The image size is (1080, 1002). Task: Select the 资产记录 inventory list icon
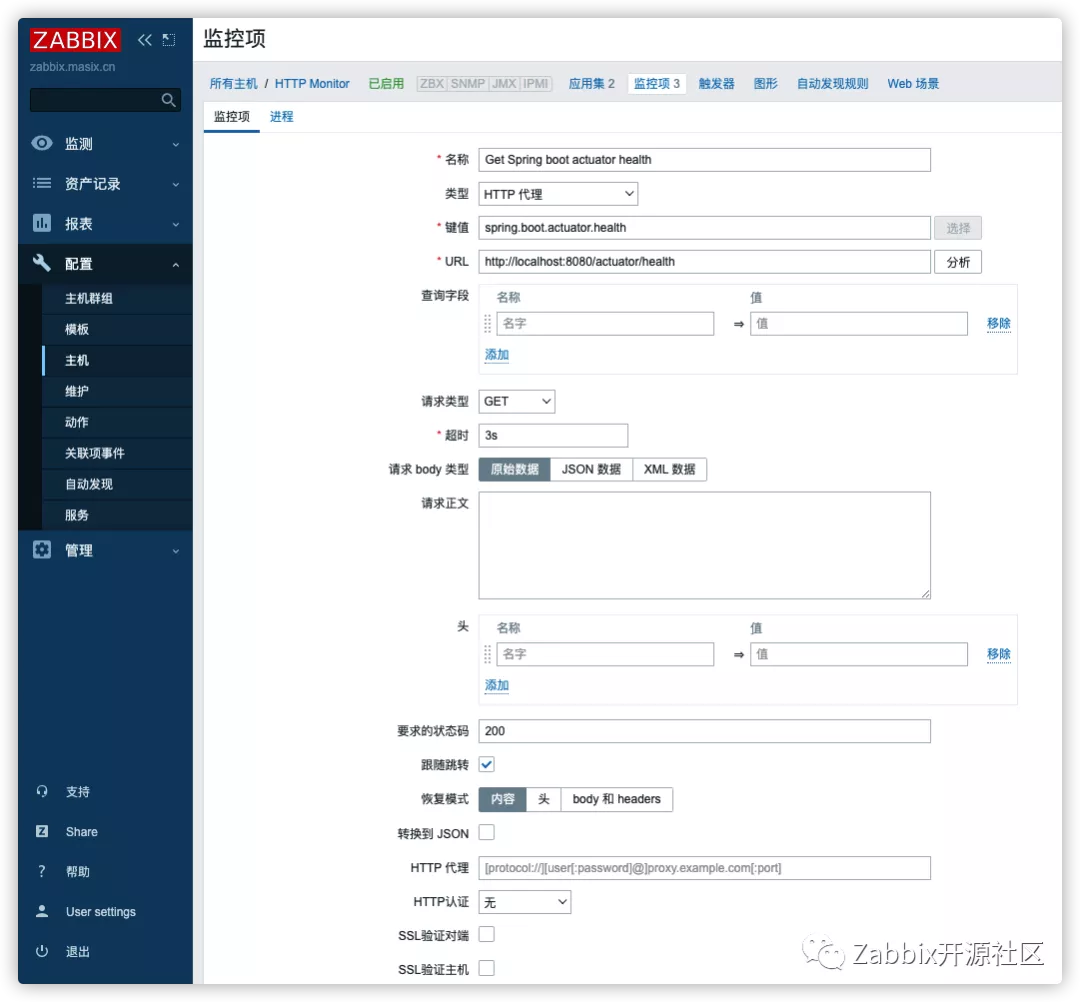[x=41, y=183]
